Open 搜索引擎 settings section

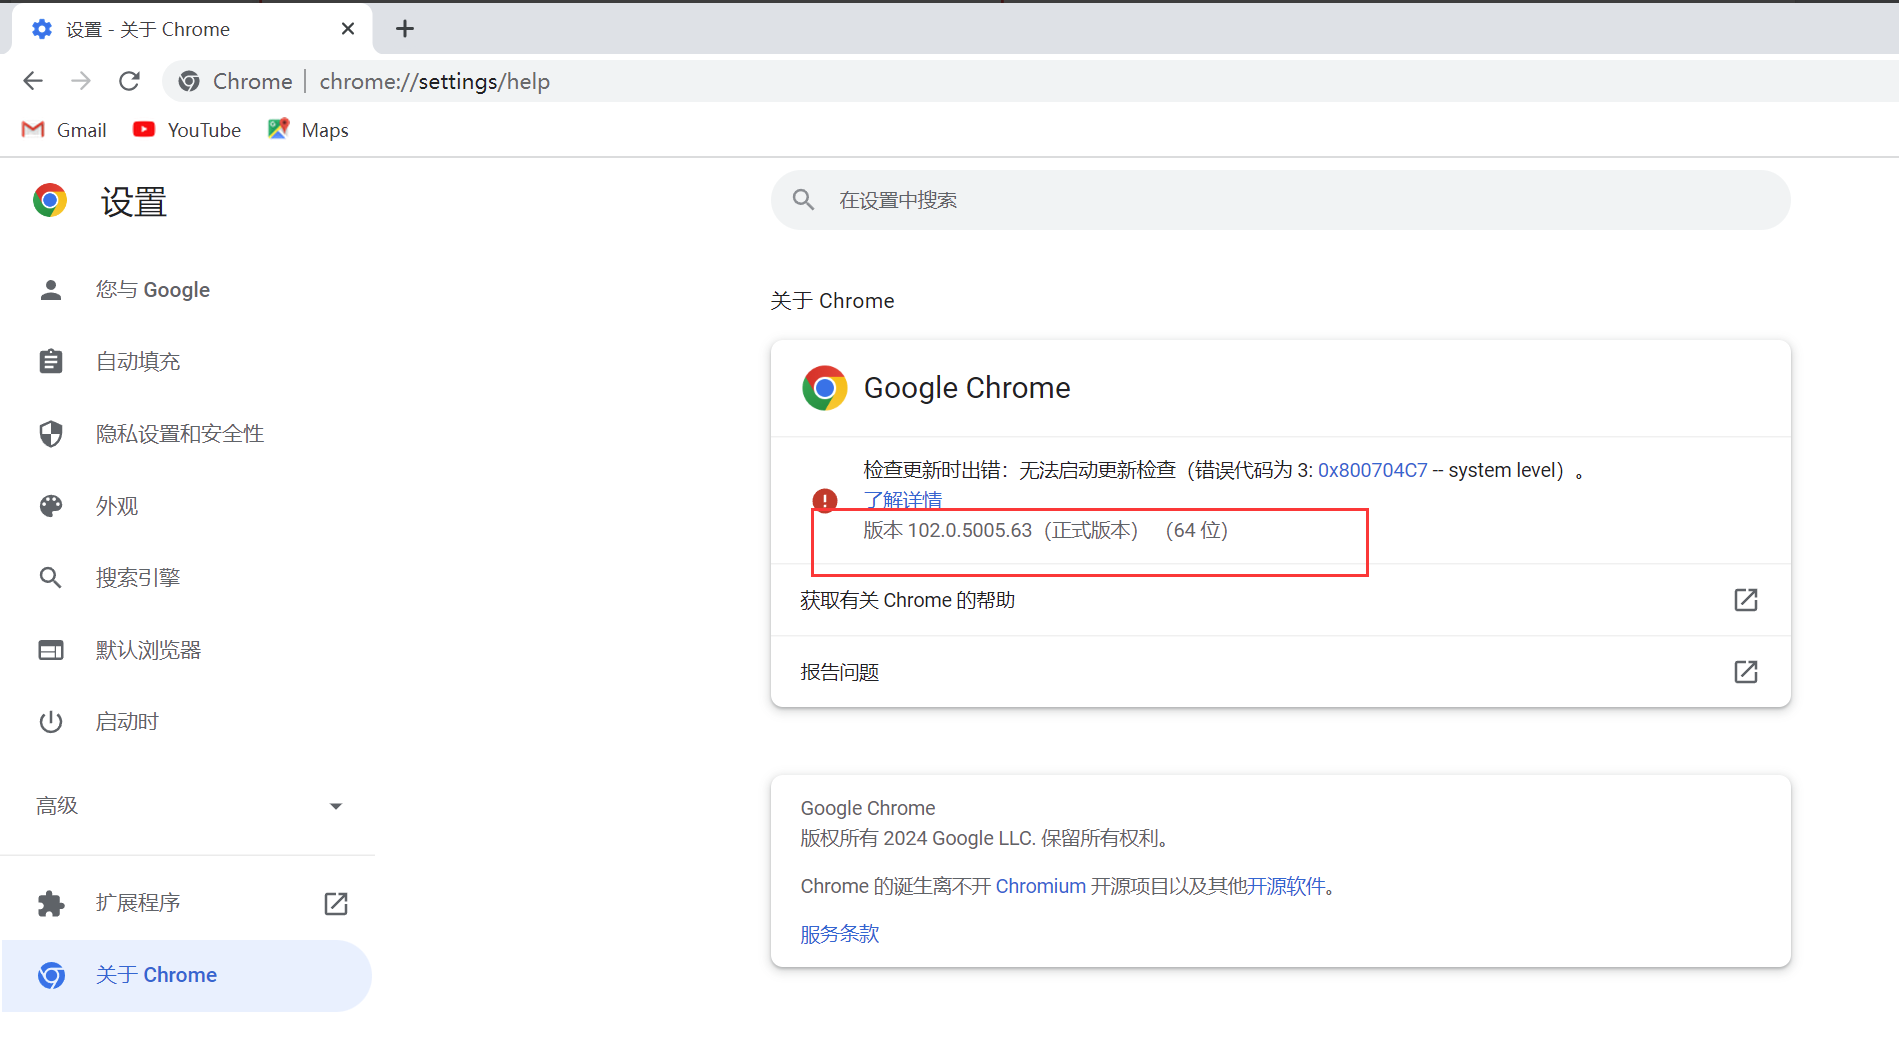coord(187,578)
